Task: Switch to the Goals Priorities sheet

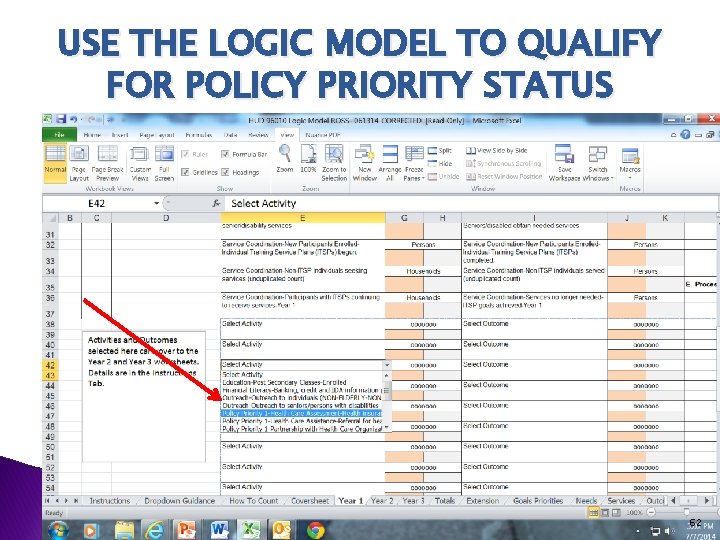Action: click(x=538, y=501)
